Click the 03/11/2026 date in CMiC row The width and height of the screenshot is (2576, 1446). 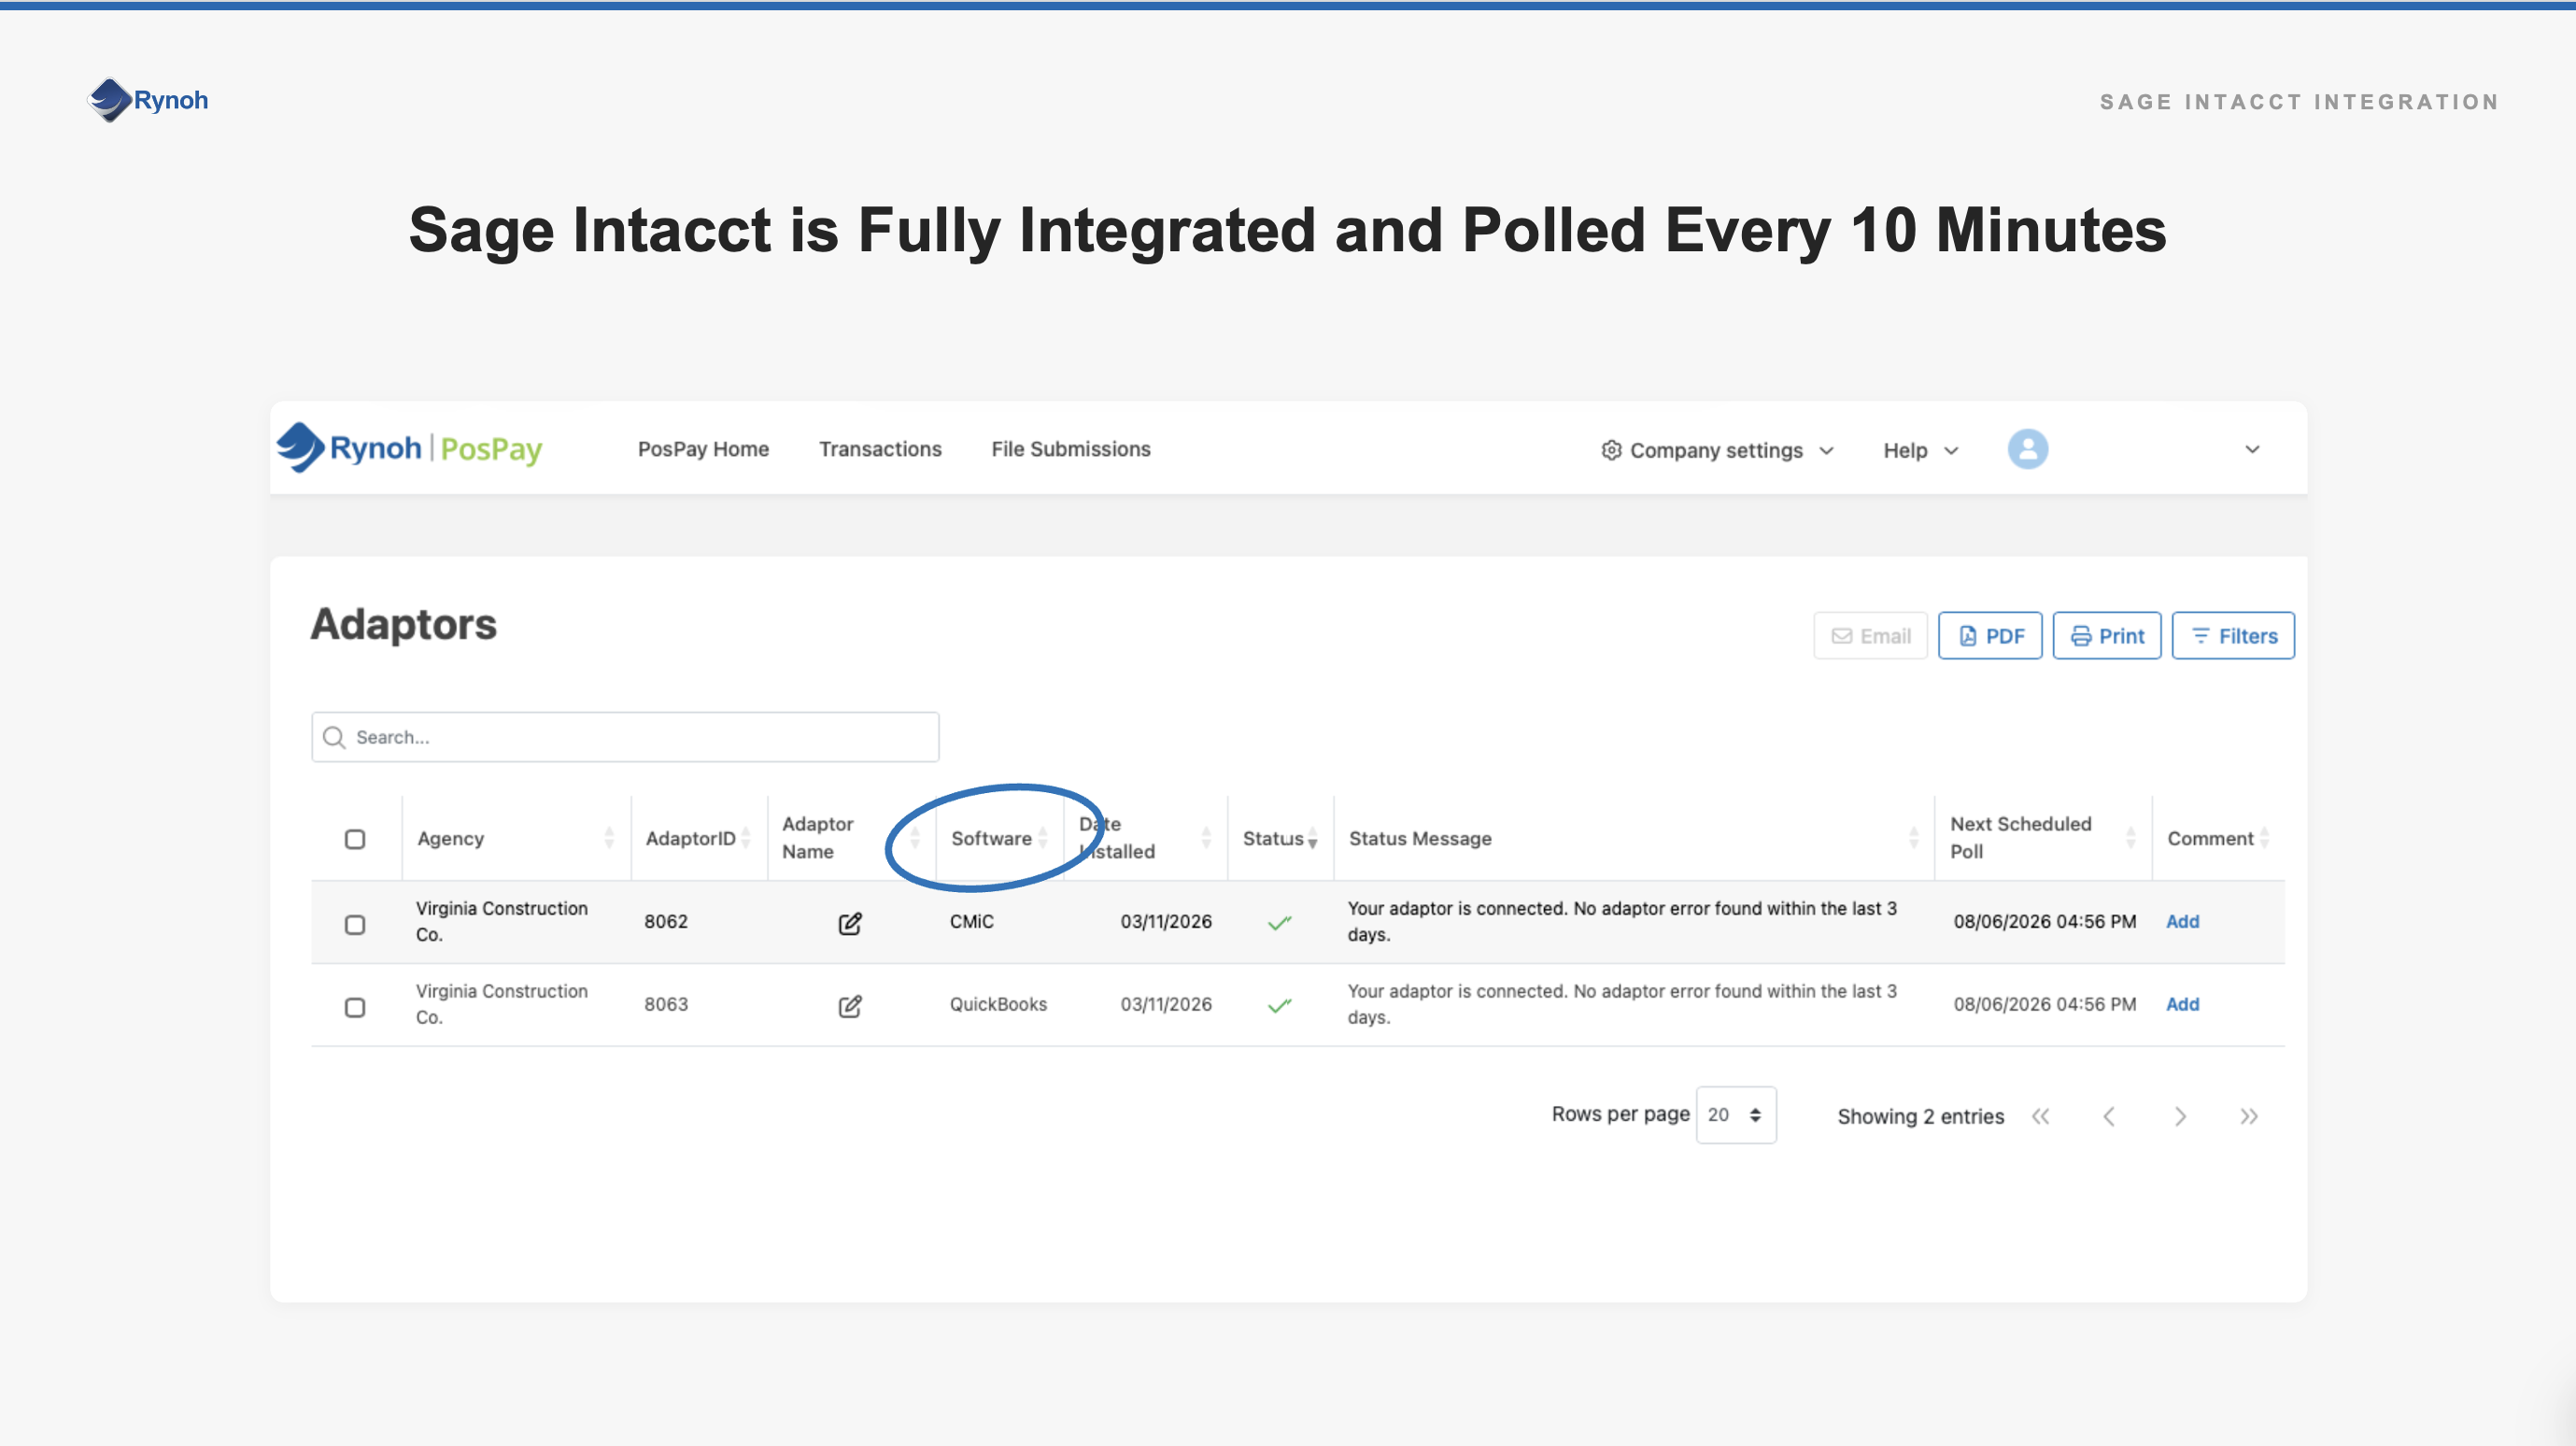(x=1166, y=921)
